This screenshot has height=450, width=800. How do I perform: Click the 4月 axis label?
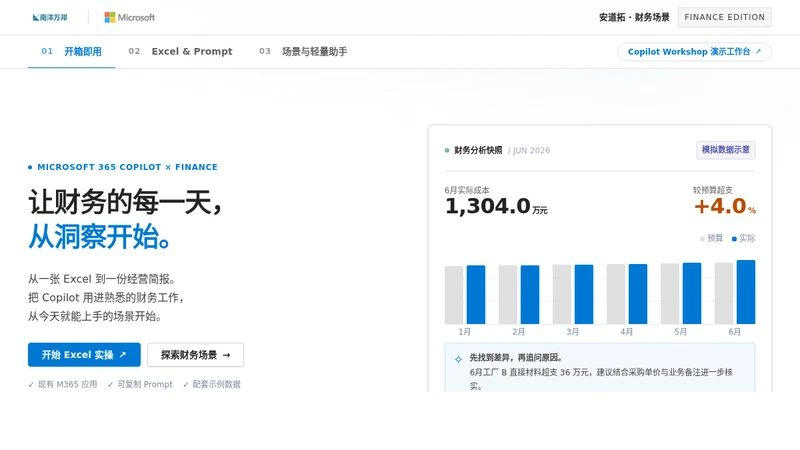pos(627,332)
